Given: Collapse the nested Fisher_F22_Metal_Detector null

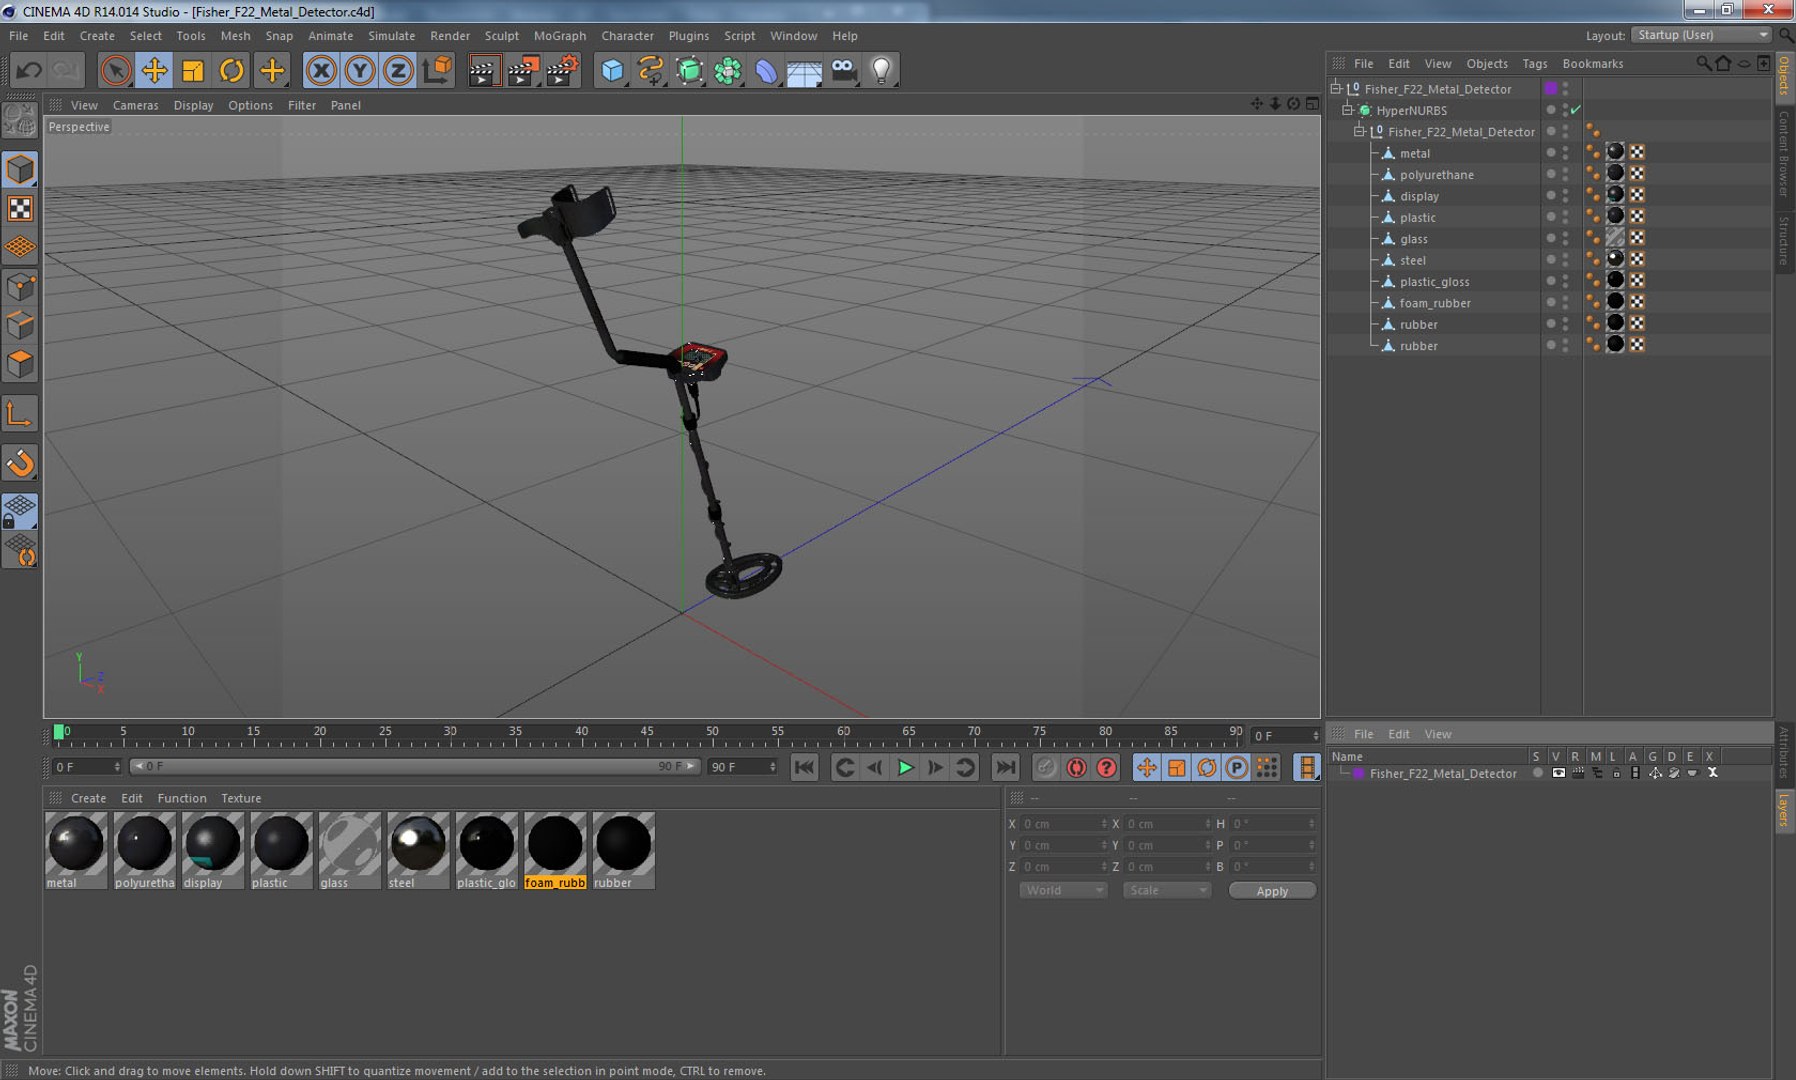Looking at the screenshot, I should 1359,131.
